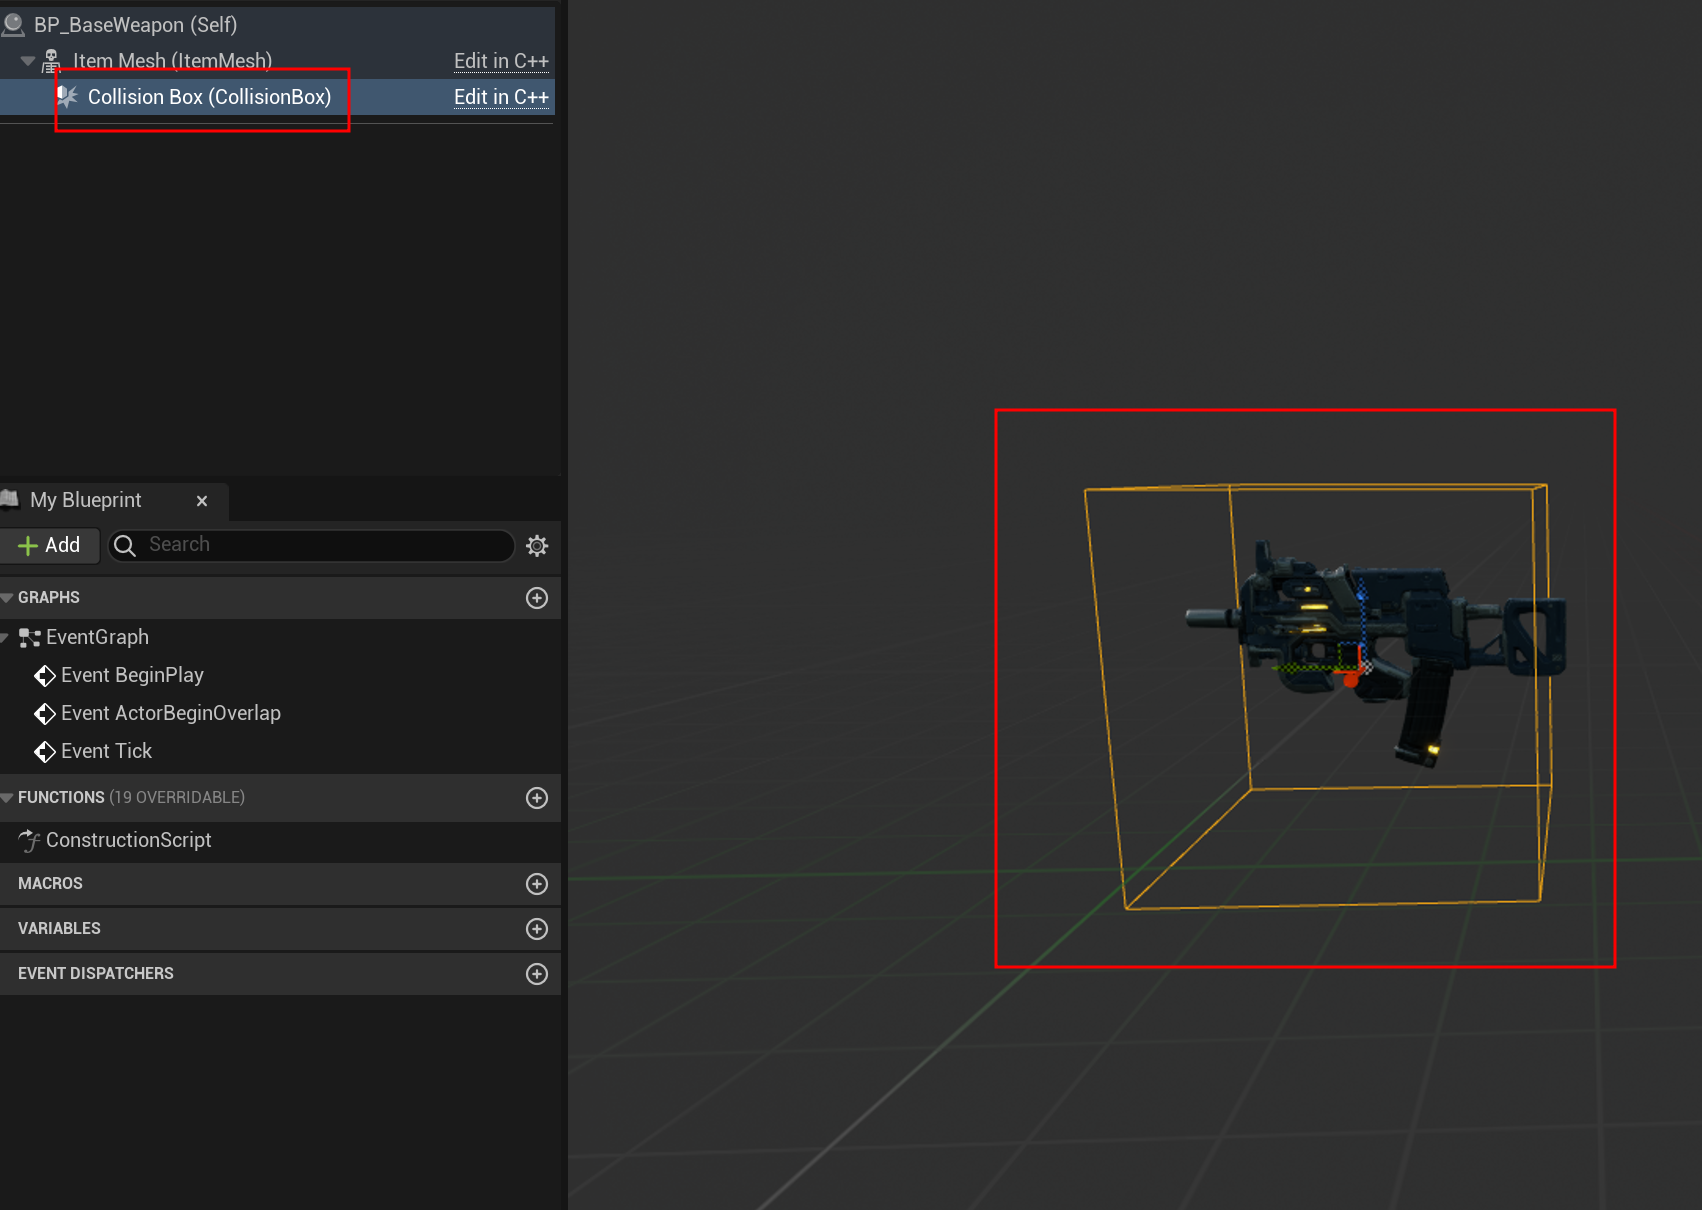1702x1210 pixels.
Task: Focus the My Blueprint search field
Action: click(311, 545)
